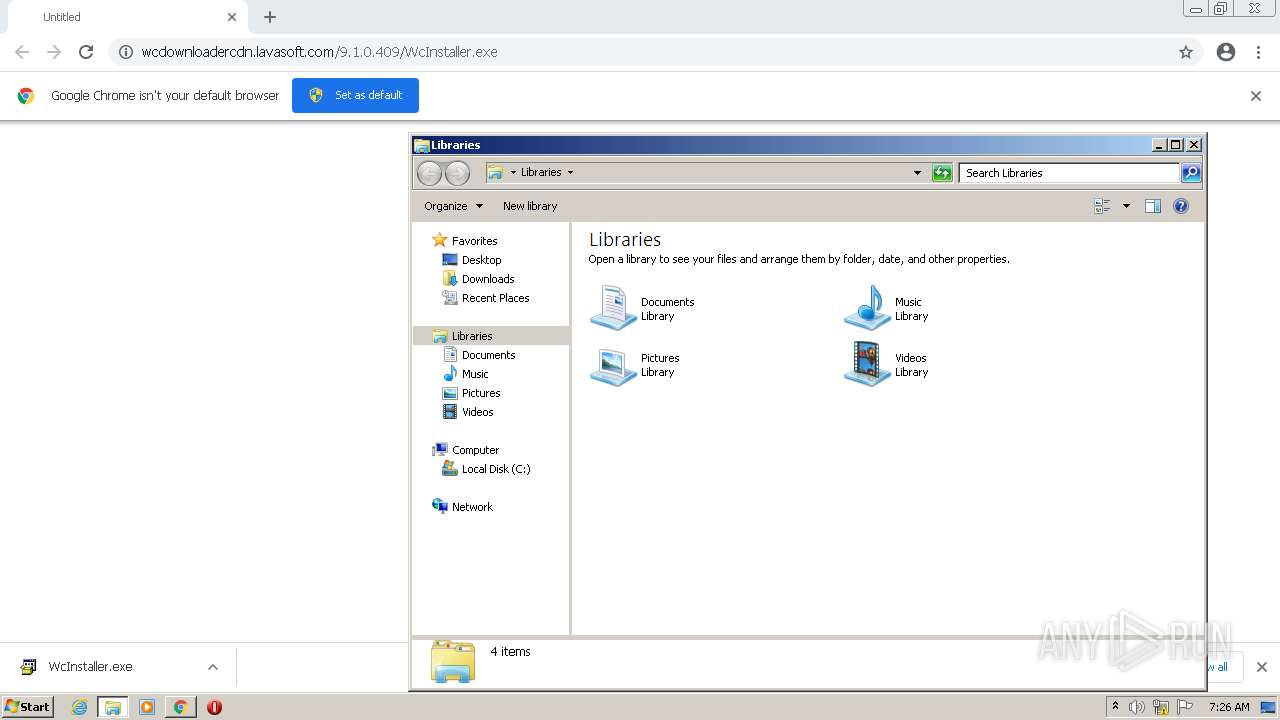Click the Chrome forward navigation arrow

[x=54, y=52]
